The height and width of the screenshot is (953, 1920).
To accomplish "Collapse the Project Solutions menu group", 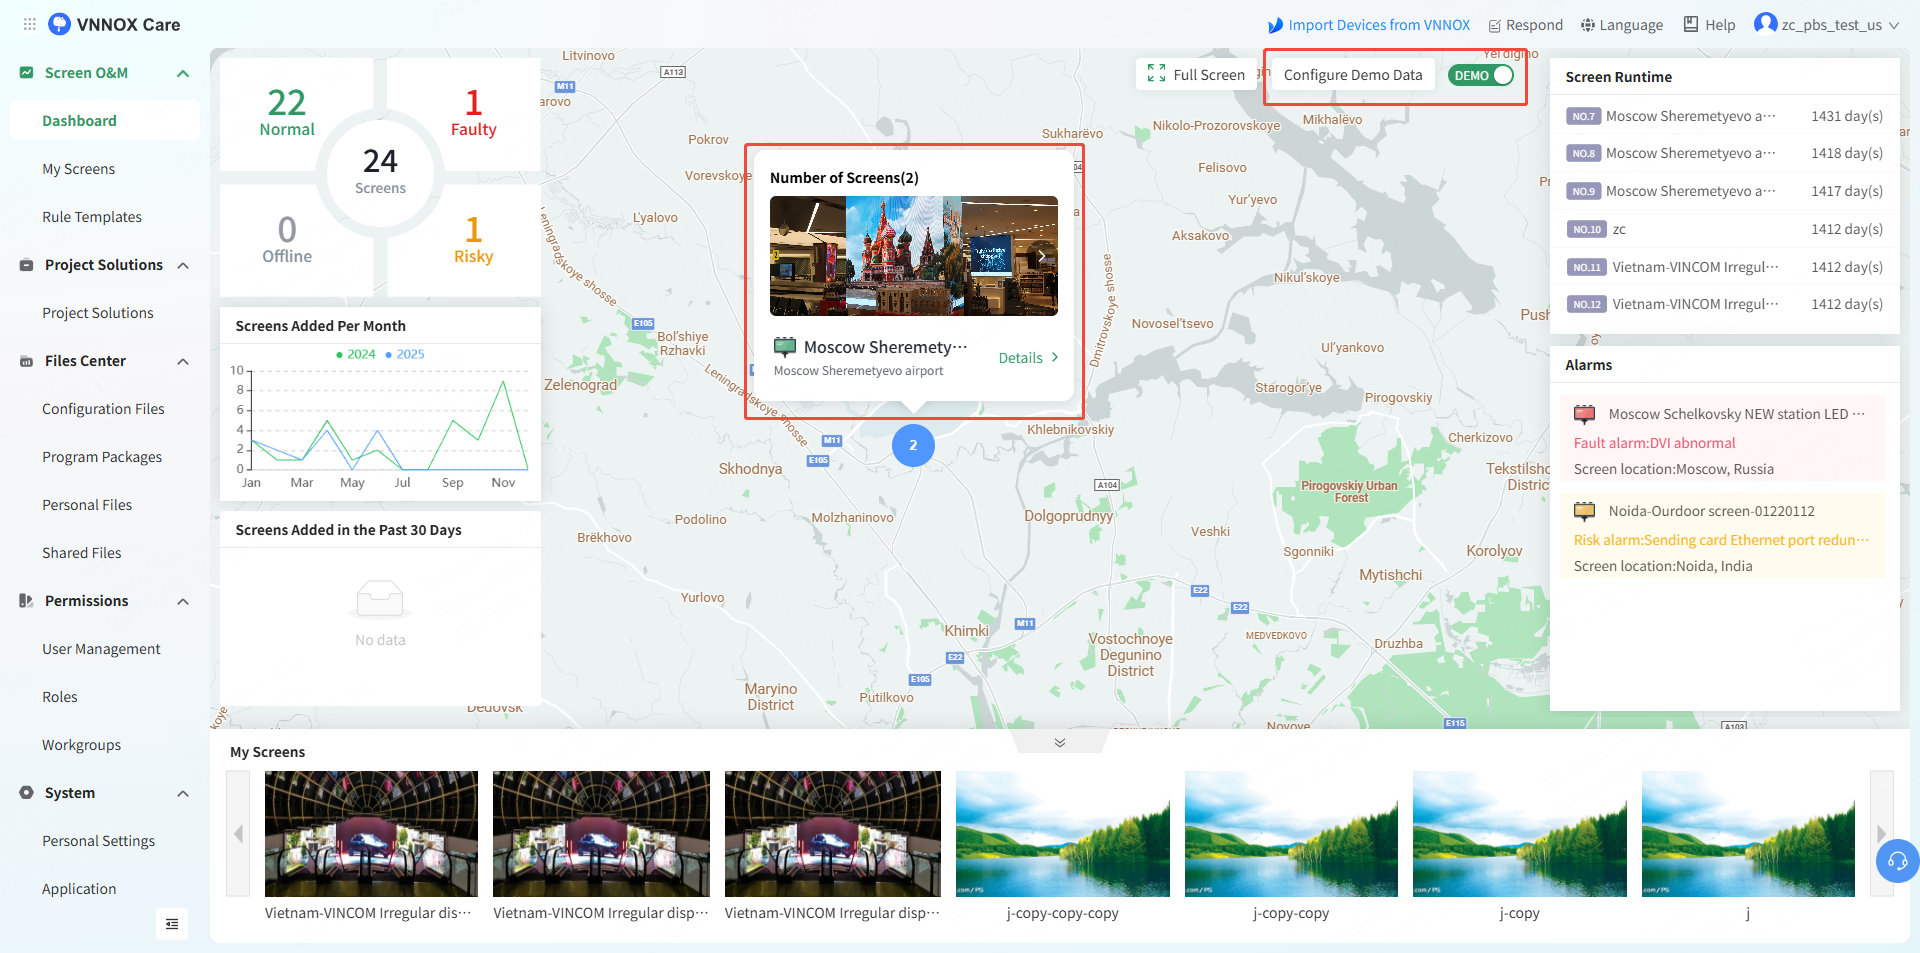I will (x=183, y=265).
